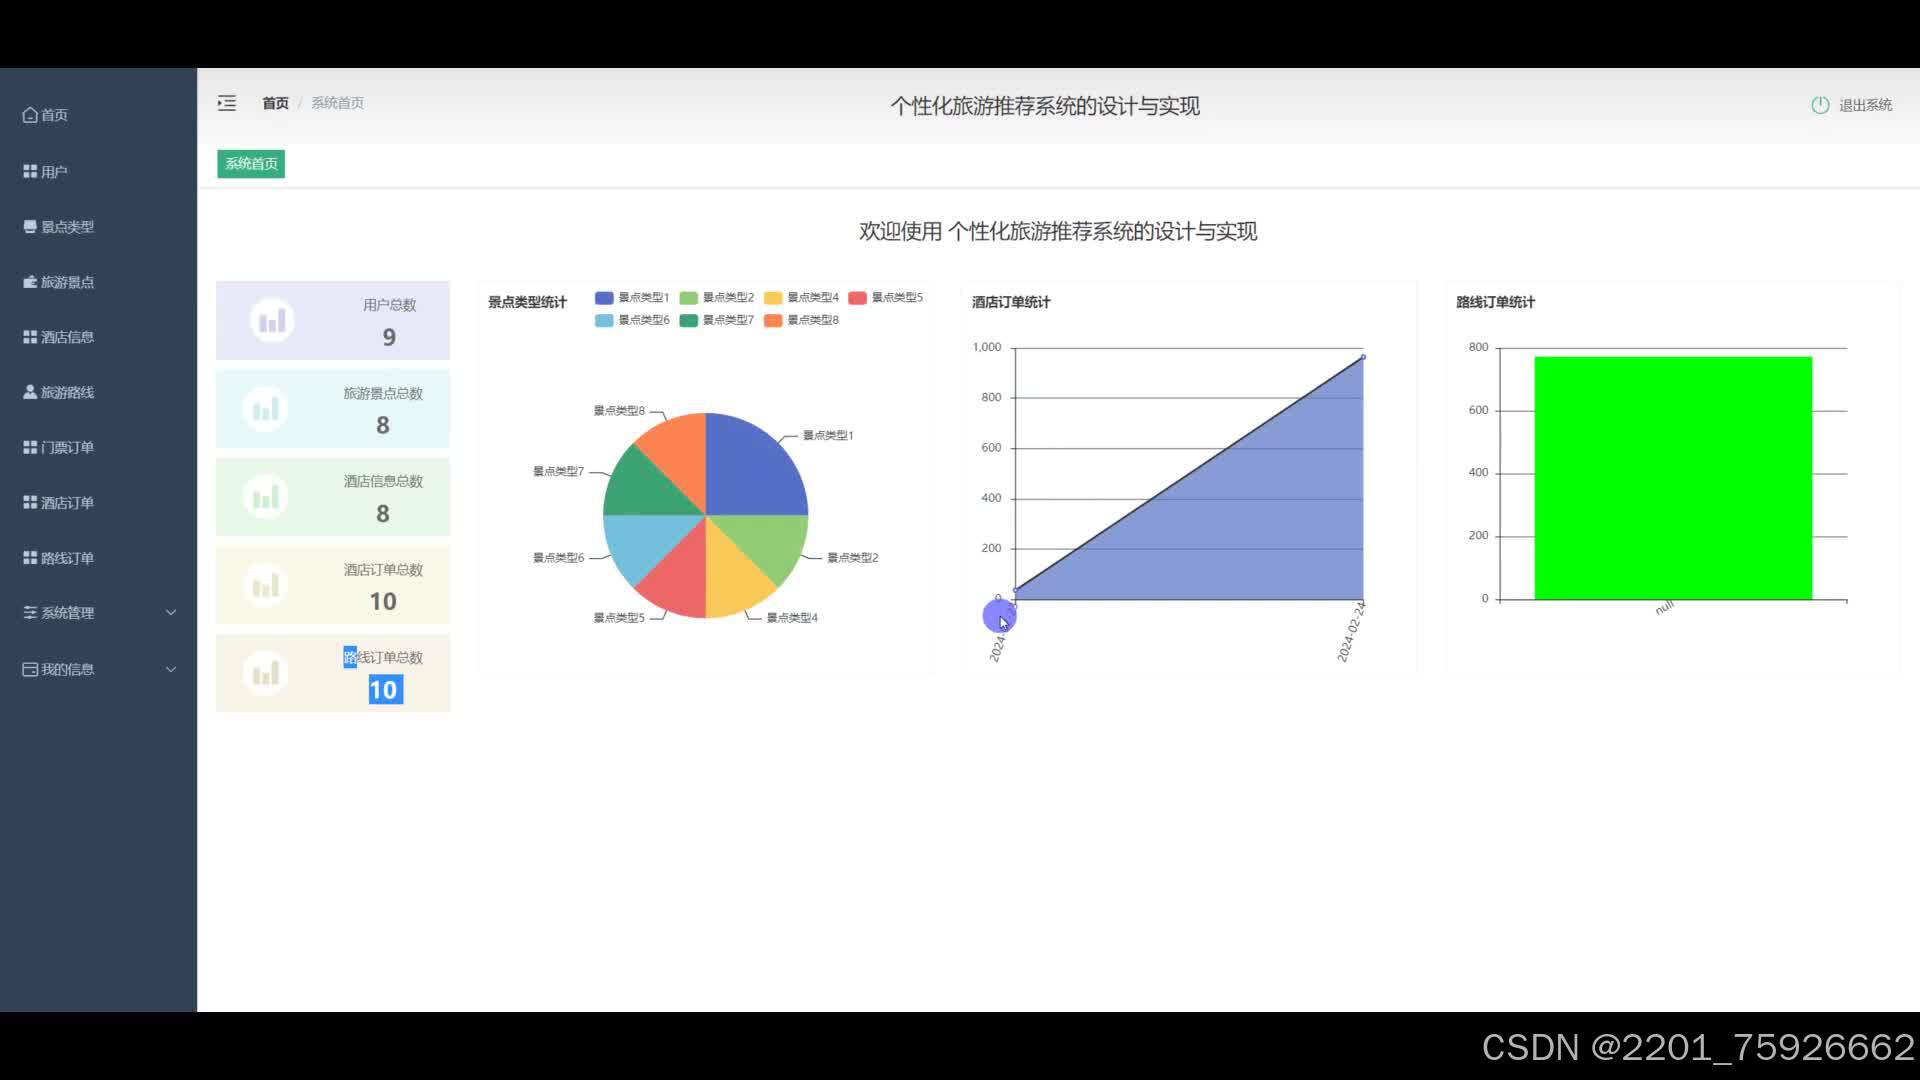
Task: Click the green bar in 路线订单统计 chart
Action: point(1672,478)
